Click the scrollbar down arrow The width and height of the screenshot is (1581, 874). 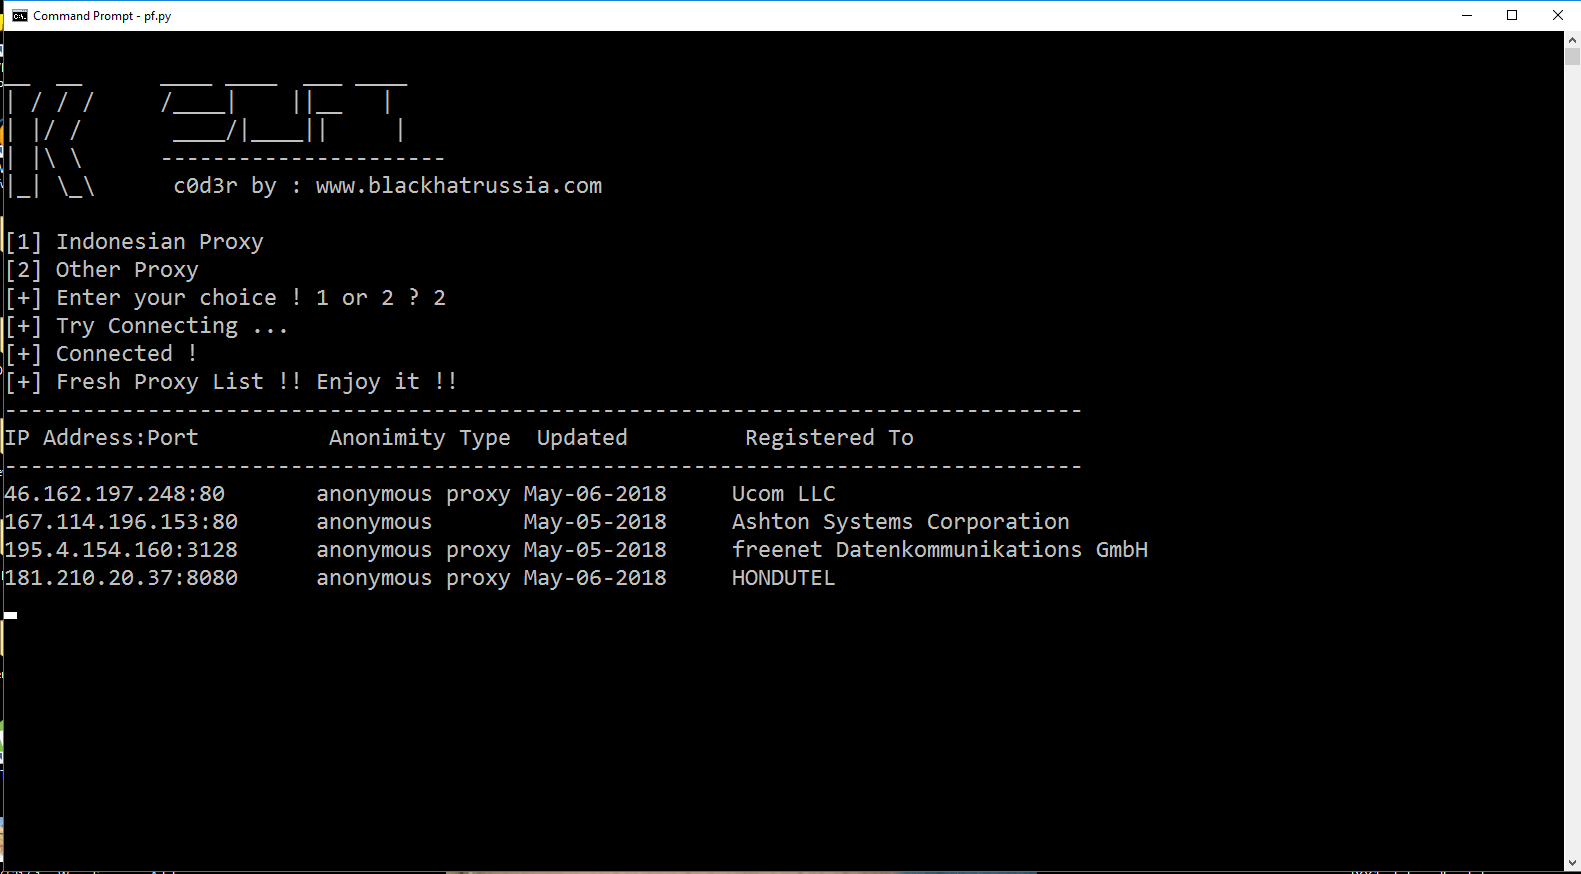[1572, 862]
